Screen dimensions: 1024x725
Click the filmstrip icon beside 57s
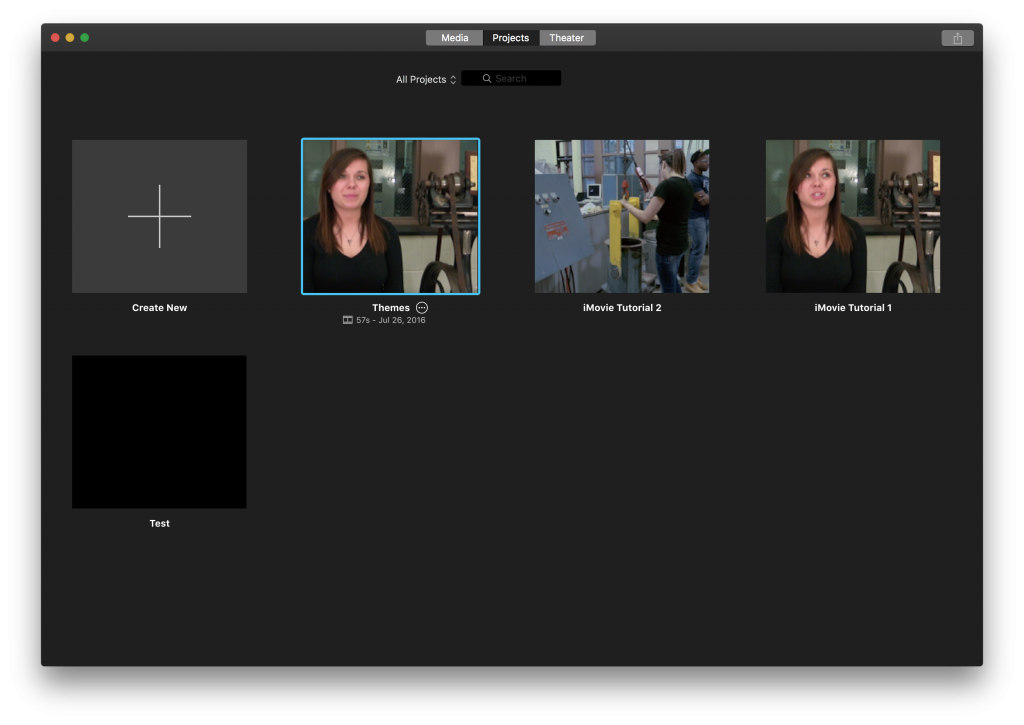click(347, 320)
